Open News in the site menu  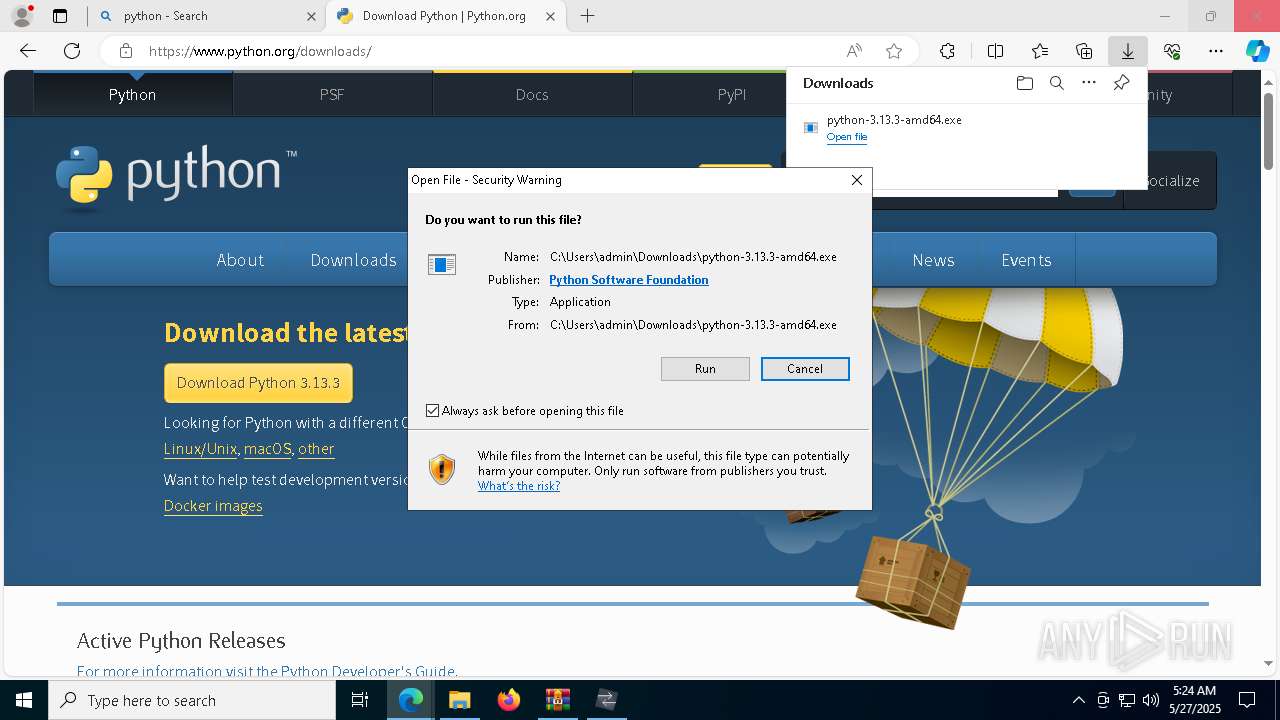933,260
